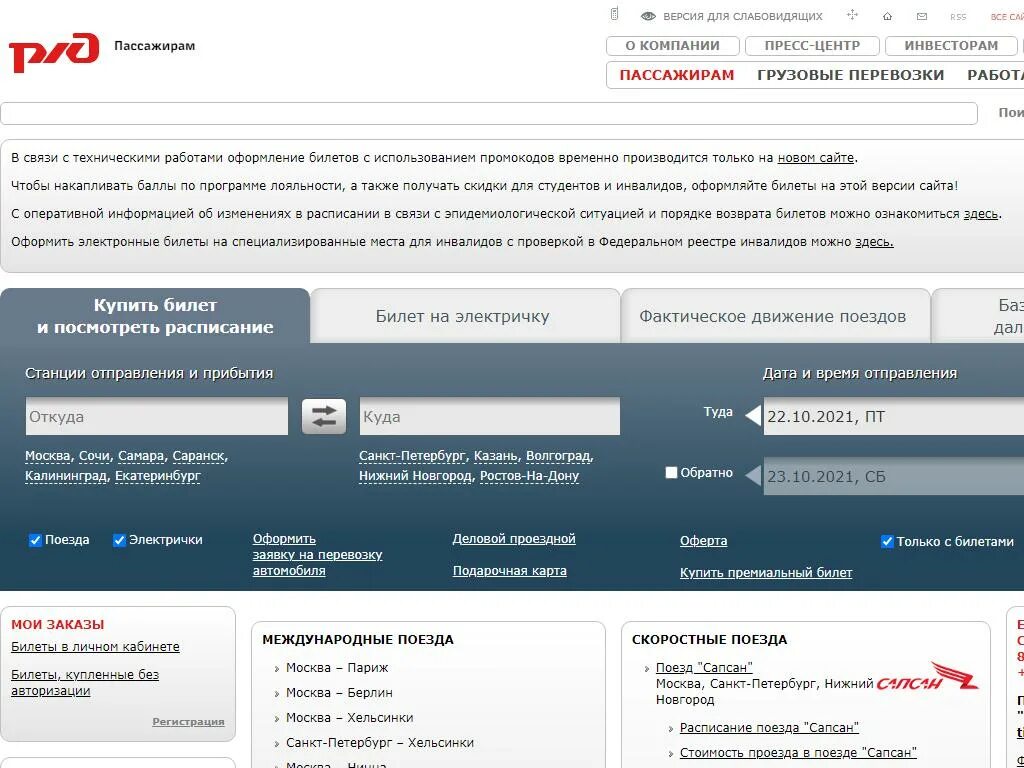Open Стоимость проезда в поезде "Сапсан" link
The width and height of the screenshot is (1024, 768).
coord(798,752)
